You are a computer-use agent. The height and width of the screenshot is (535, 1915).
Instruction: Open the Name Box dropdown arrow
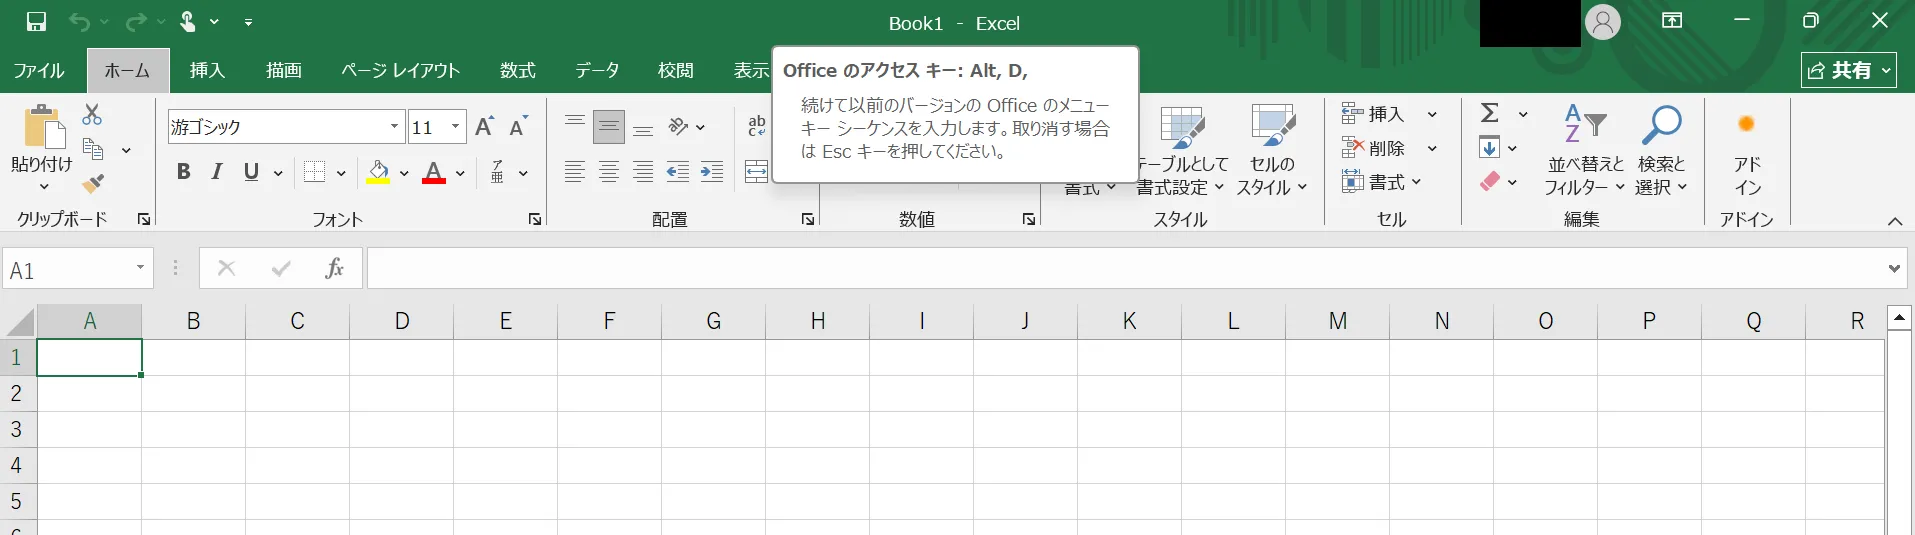coord(140,268)
